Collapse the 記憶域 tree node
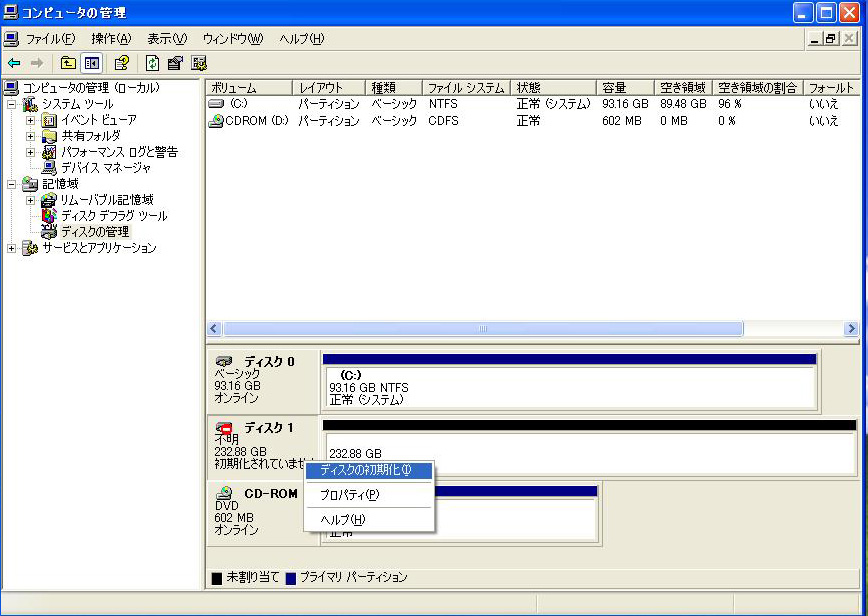Image resolution: width=868 pixels, height=616 pixels. click(12, 184)
